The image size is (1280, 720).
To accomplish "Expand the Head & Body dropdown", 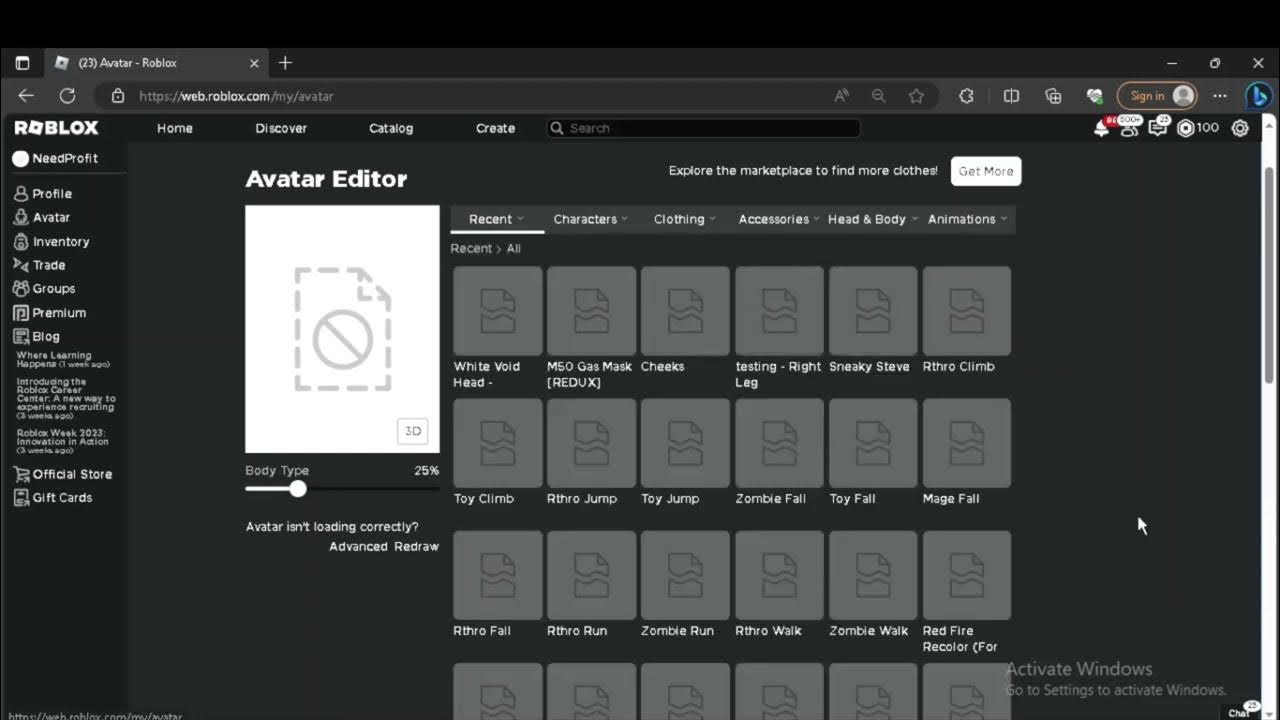I will (873, 219).
